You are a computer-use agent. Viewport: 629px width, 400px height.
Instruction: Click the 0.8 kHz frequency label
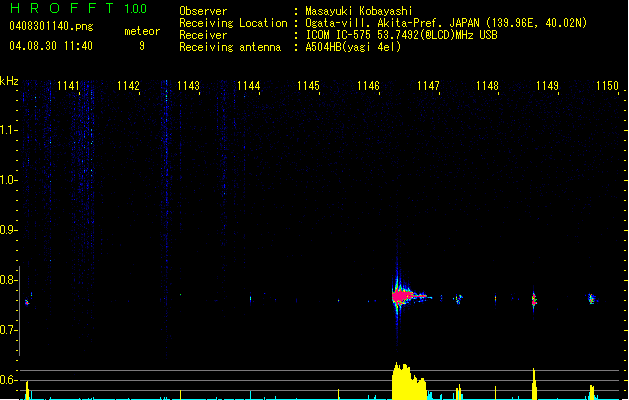9,280
